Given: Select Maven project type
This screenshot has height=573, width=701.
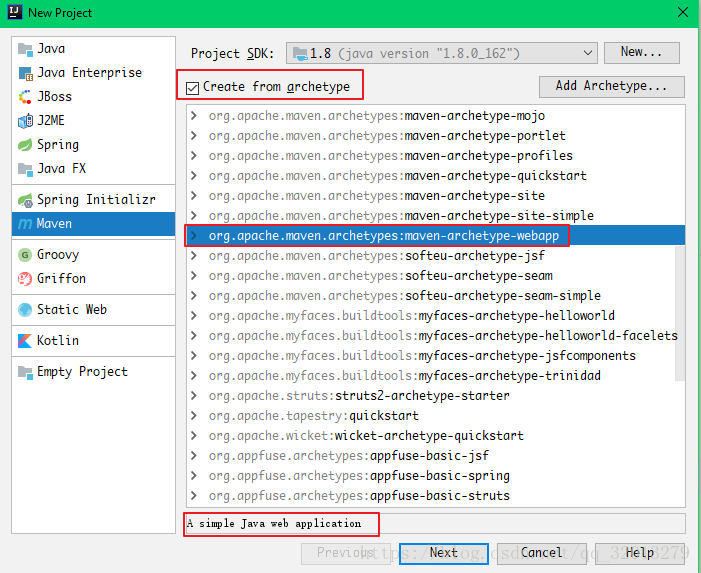Looking at the screenshot, I should [93, 224].
